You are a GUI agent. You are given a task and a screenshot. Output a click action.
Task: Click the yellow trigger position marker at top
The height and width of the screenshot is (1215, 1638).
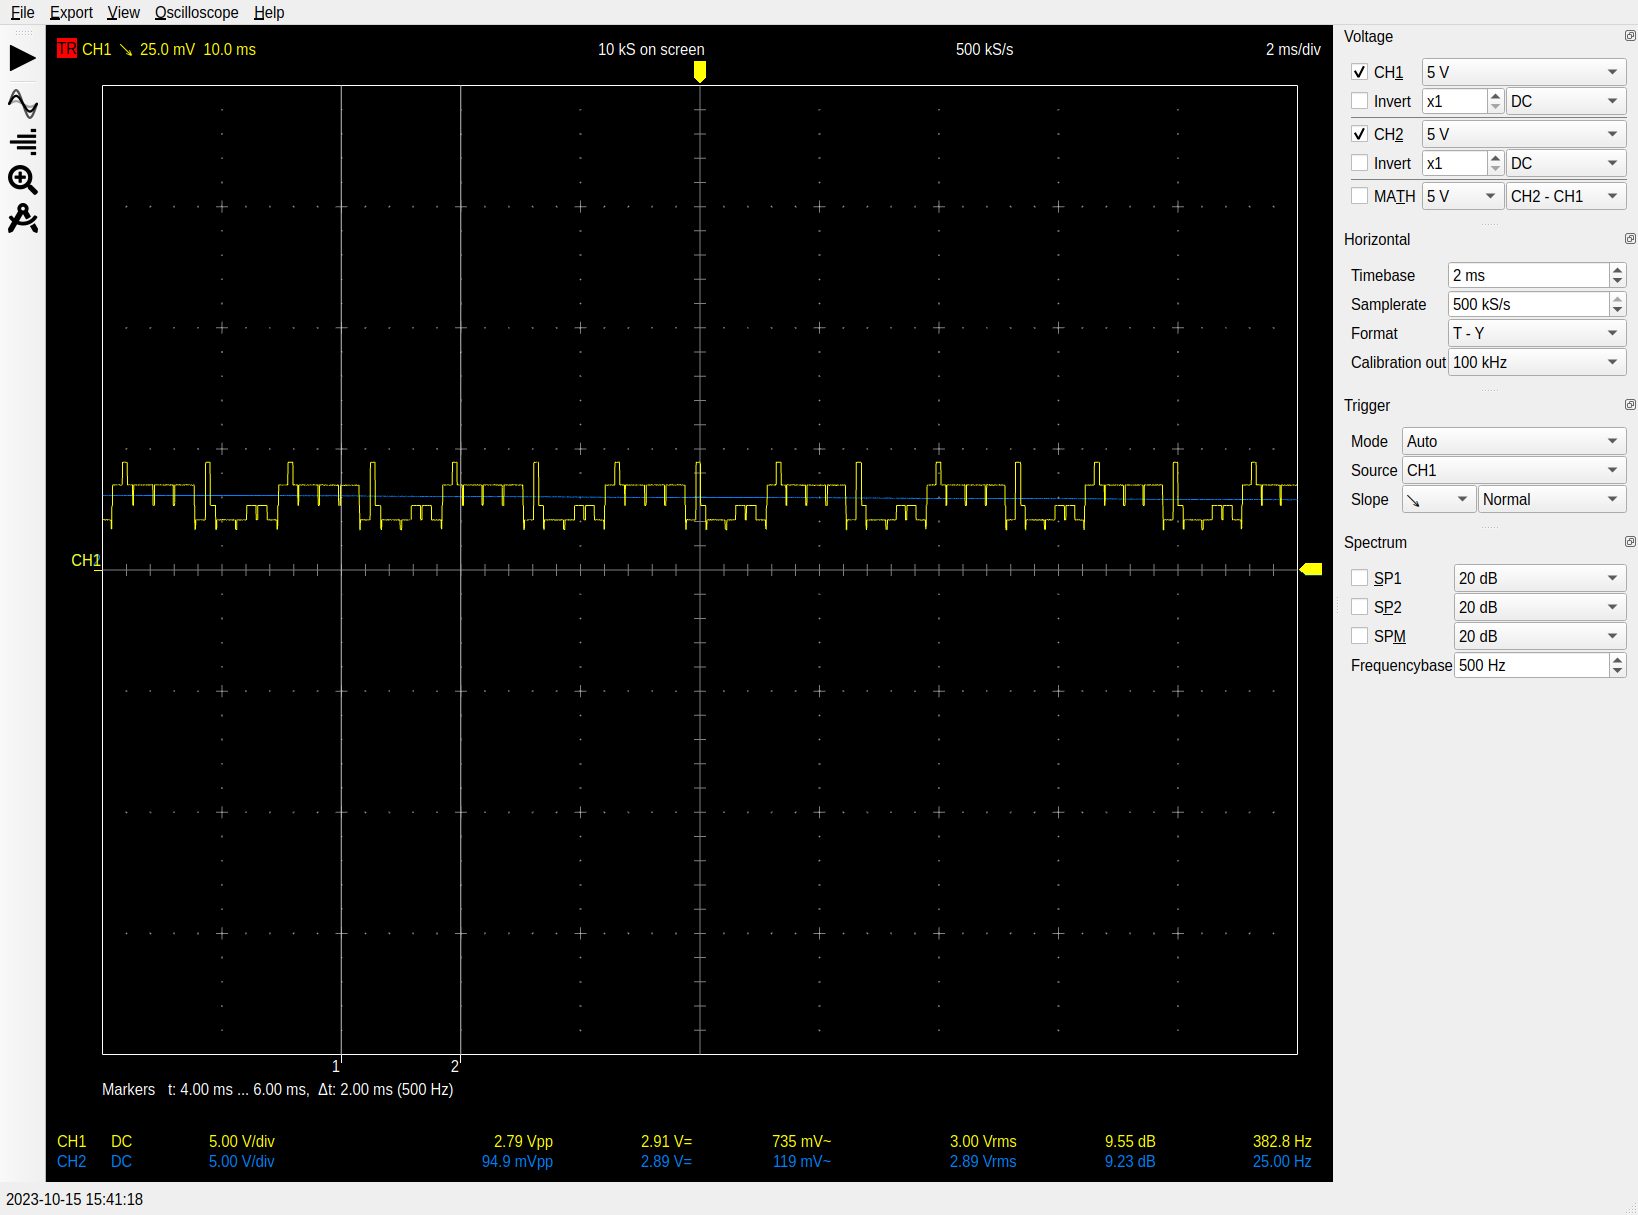(700, 71)
